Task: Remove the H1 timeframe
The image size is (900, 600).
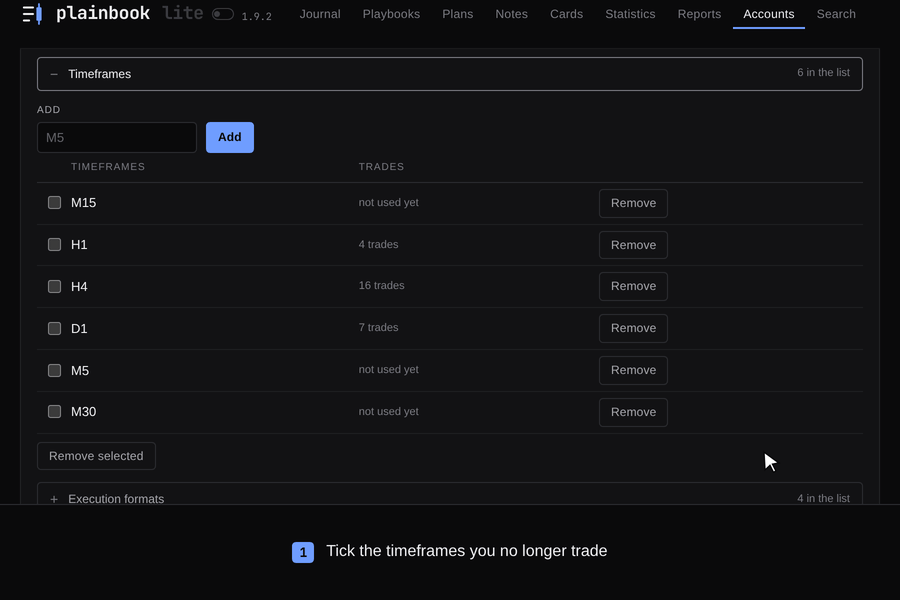Action: (x=633, y=245)
